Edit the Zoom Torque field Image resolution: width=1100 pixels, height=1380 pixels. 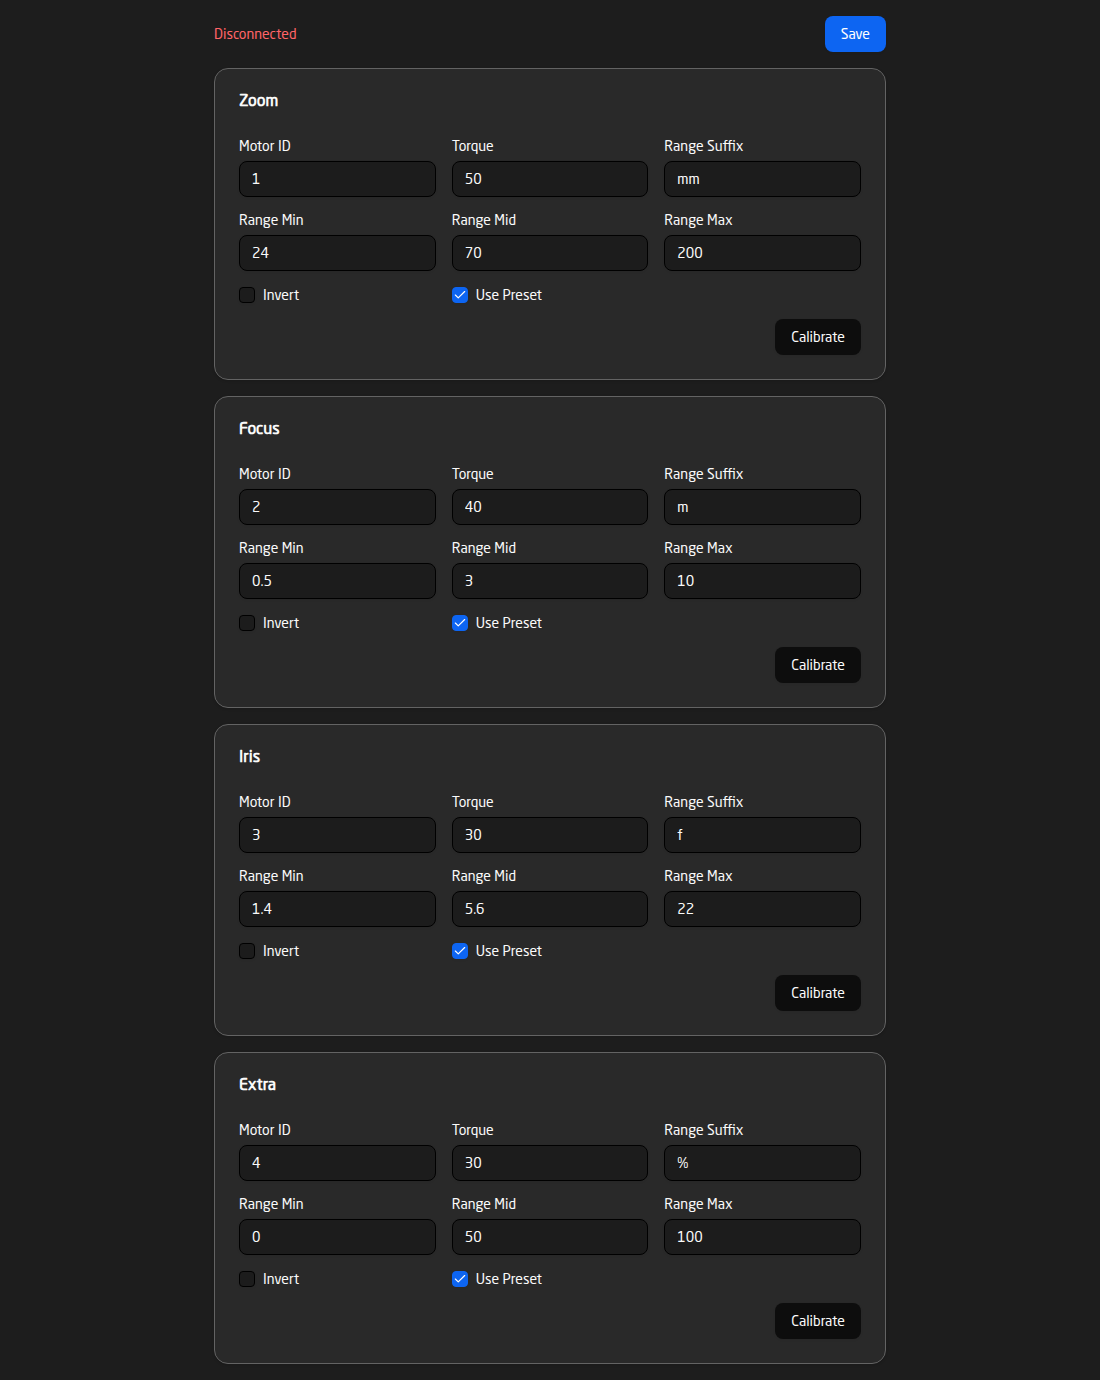550,179
